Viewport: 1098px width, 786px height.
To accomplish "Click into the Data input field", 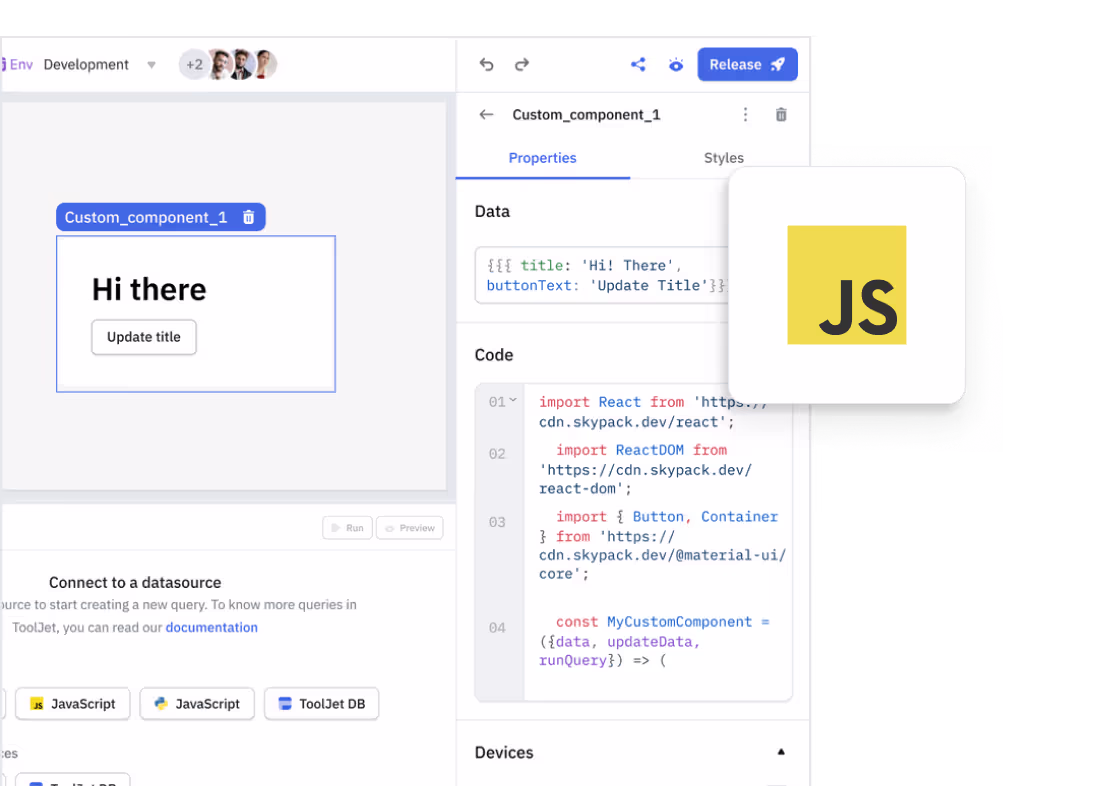I will click(x=600, y=275).
